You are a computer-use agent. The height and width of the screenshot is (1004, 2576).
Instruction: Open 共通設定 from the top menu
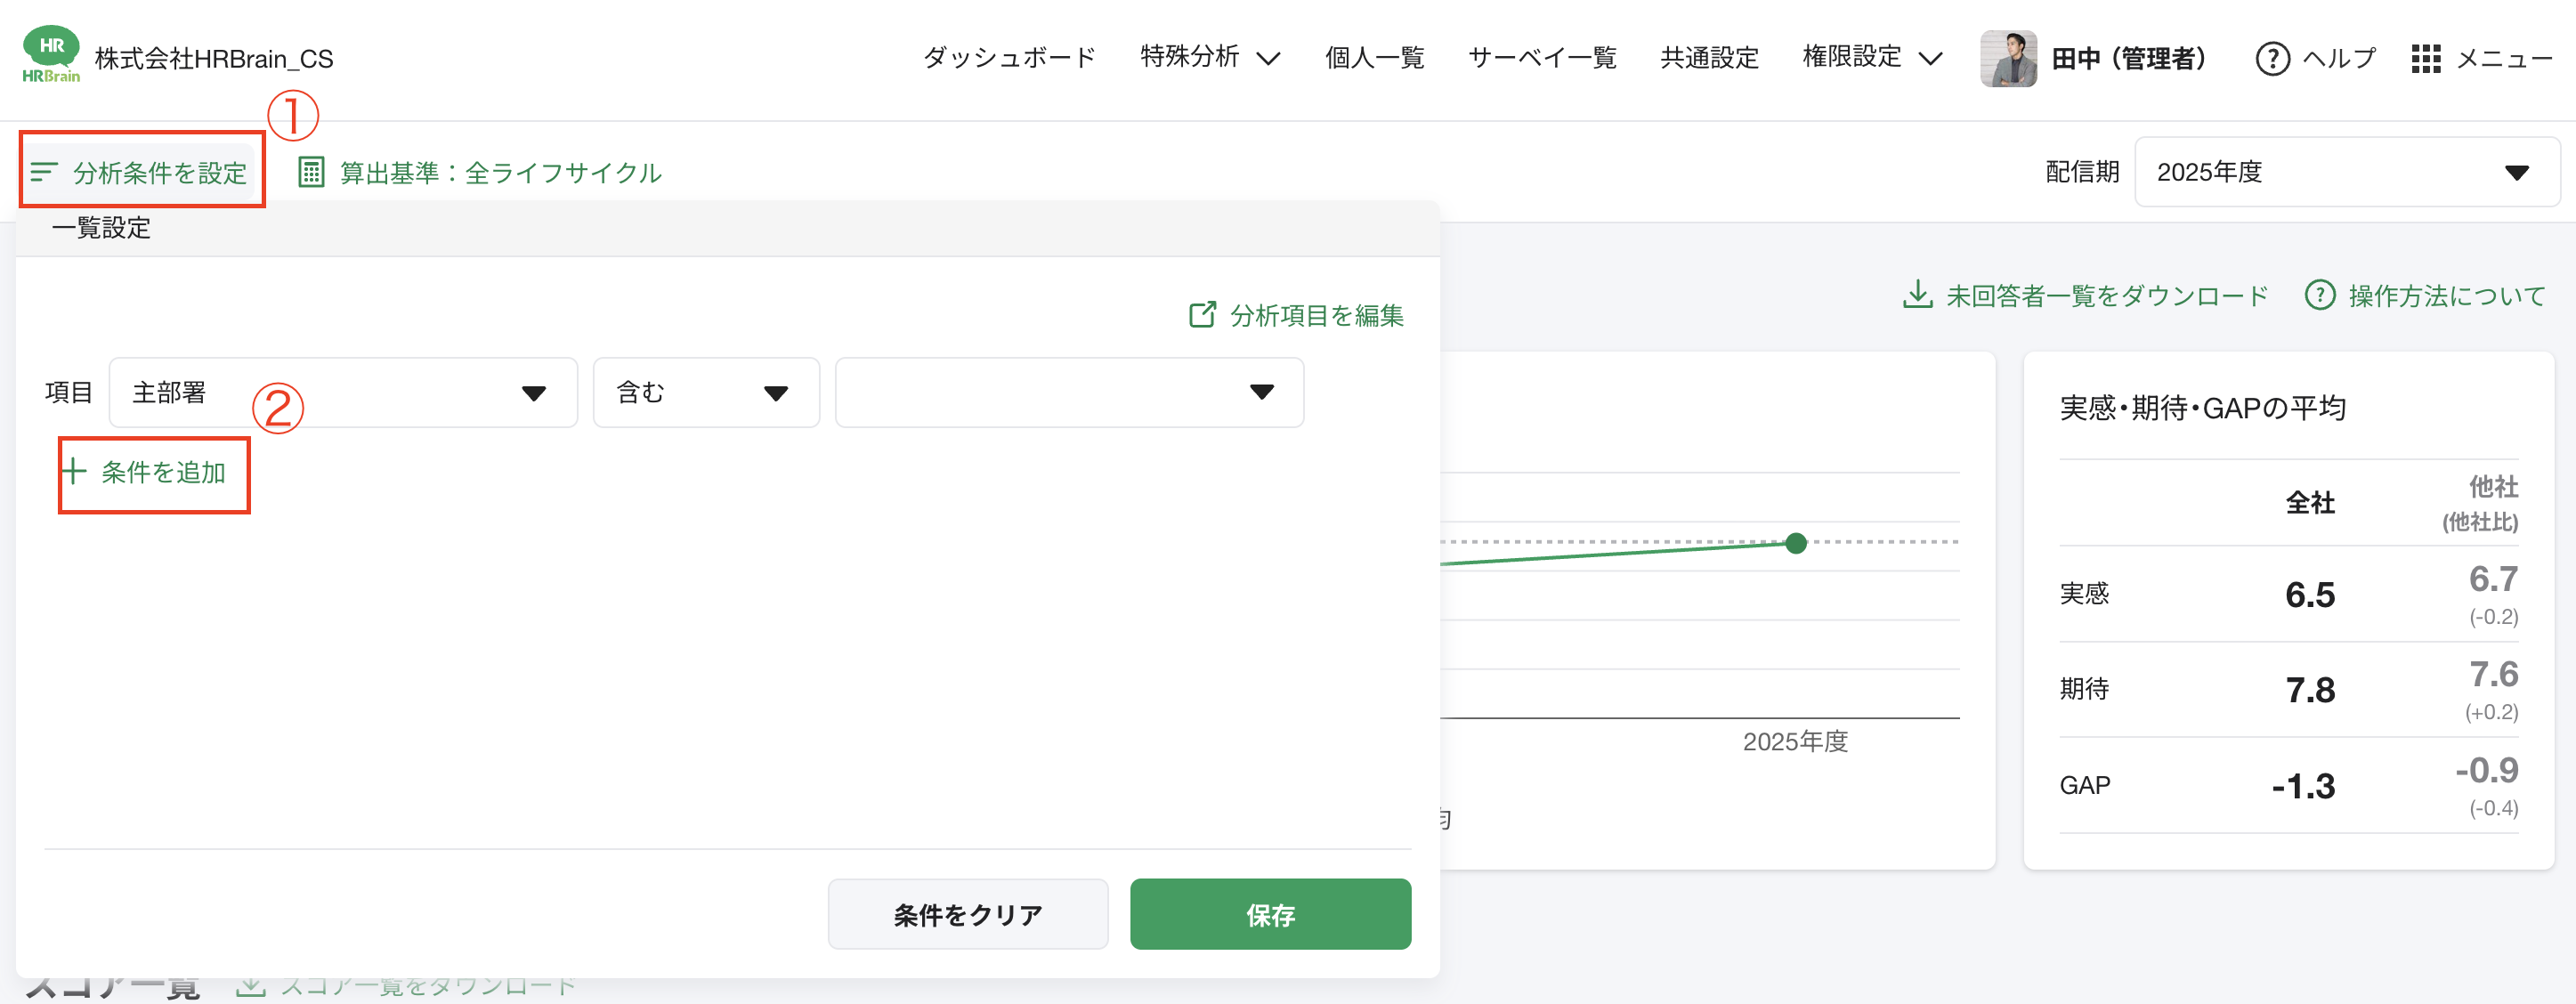(x=1709, y=58)
